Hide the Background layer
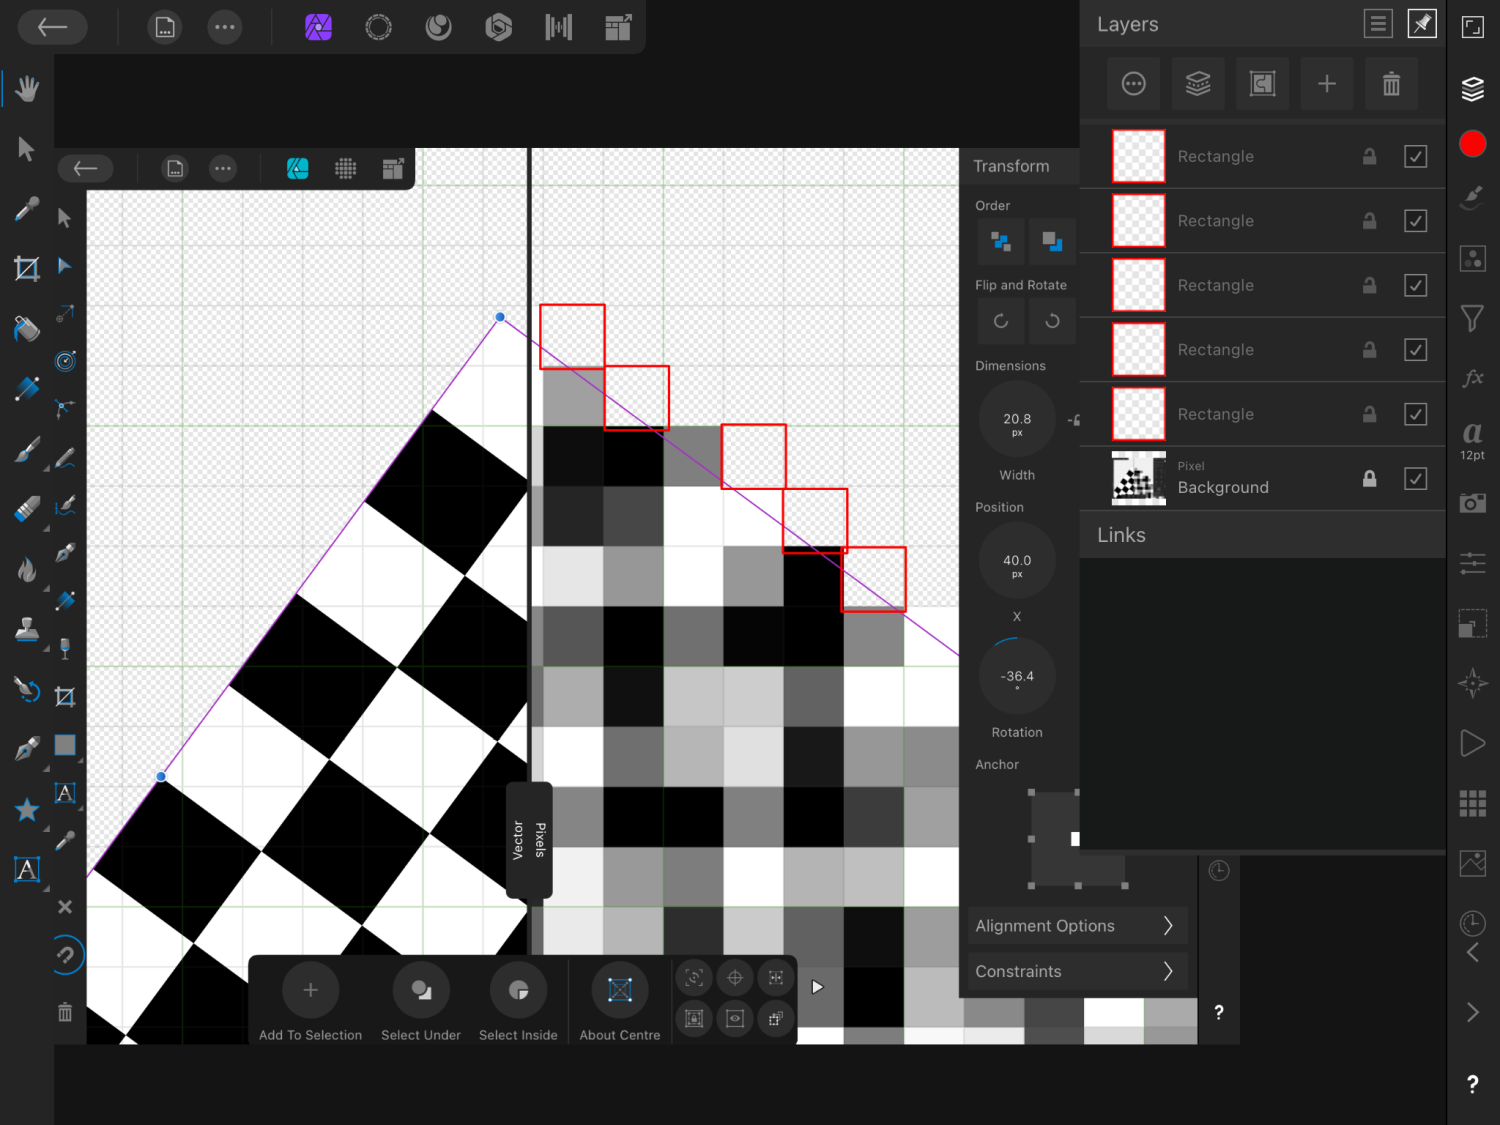Screen dimensions: 1500x1125 pos(1415,479)
